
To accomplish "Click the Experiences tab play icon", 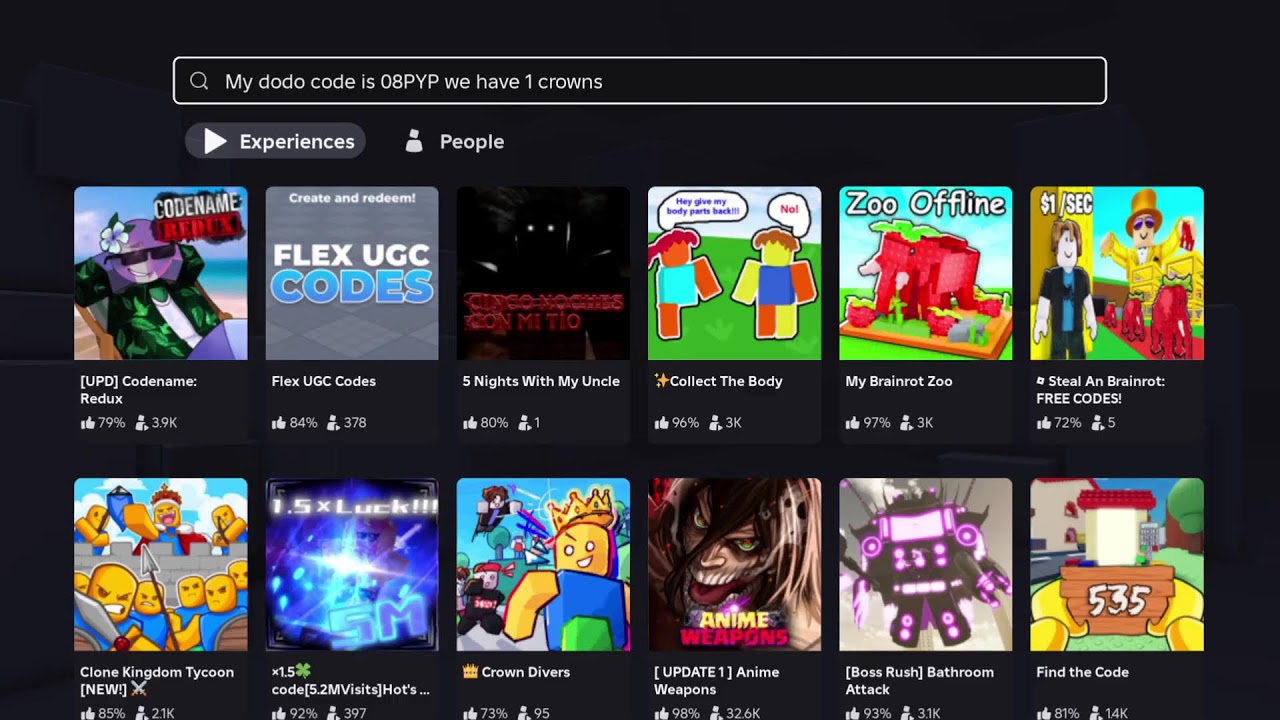I will tap(215, 141).
